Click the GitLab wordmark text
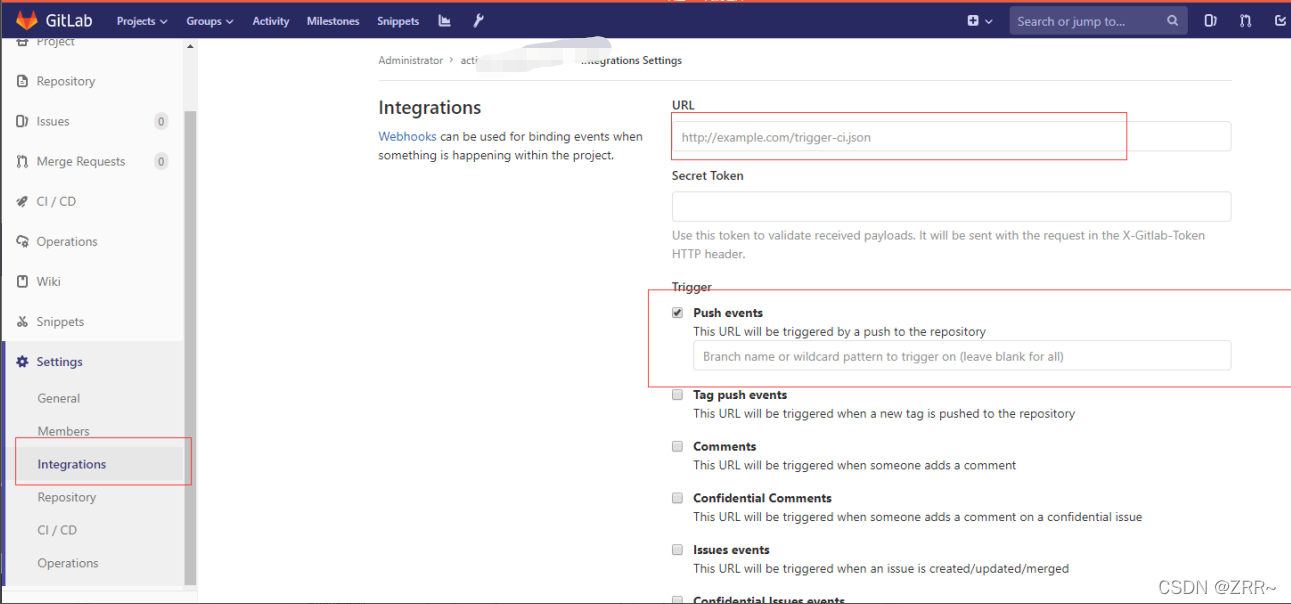 tap(69, 21)
